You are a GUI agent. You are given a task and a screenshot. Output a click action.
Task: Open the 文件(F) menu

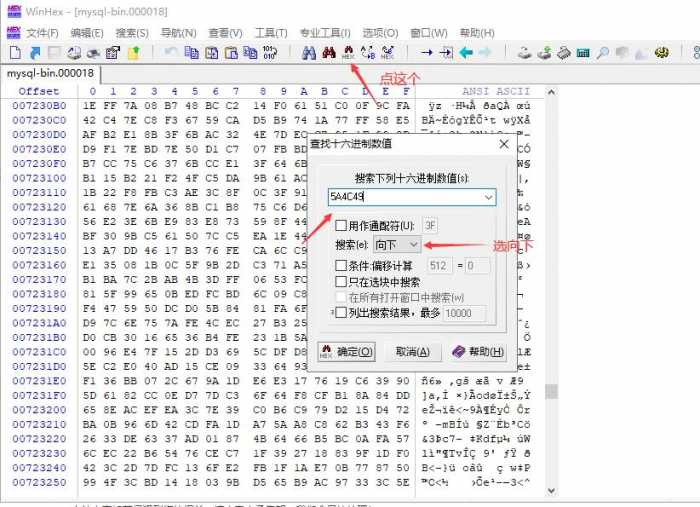coord(42,33)
